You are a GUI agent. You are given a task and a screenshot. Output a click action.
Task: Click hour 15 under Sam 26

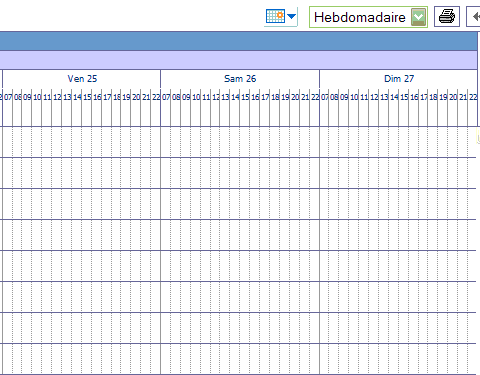coord(245,97)
